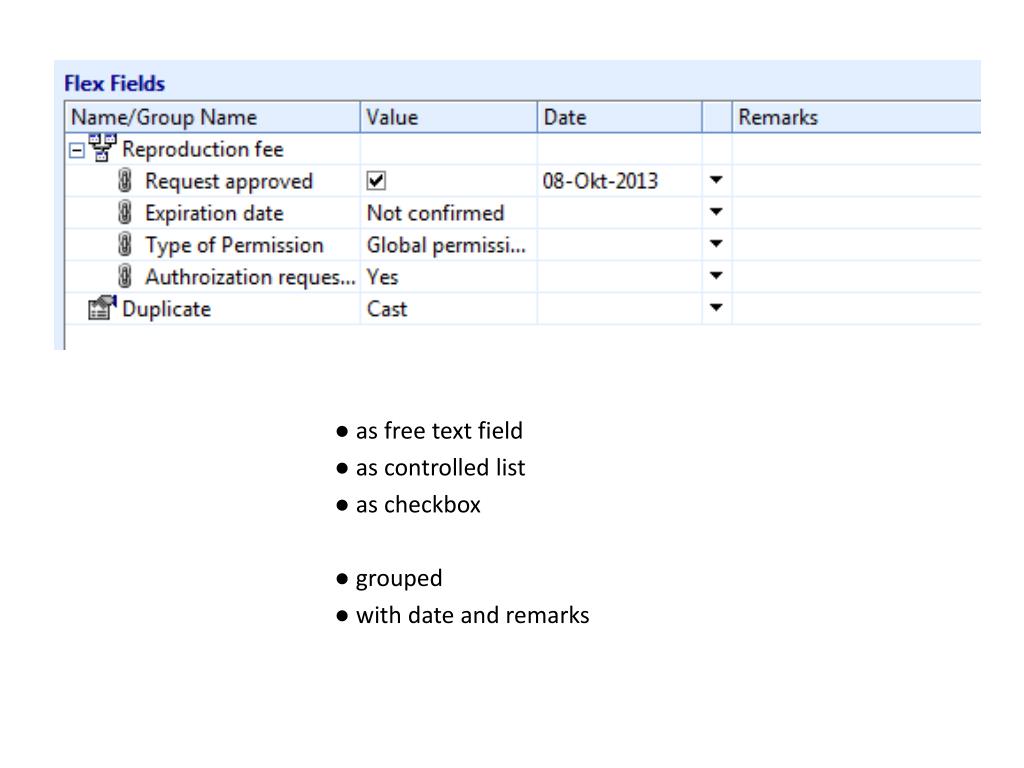Click the Global permission value cell
This screenshot has width=1024, height=768.
(x=446, y=245)
